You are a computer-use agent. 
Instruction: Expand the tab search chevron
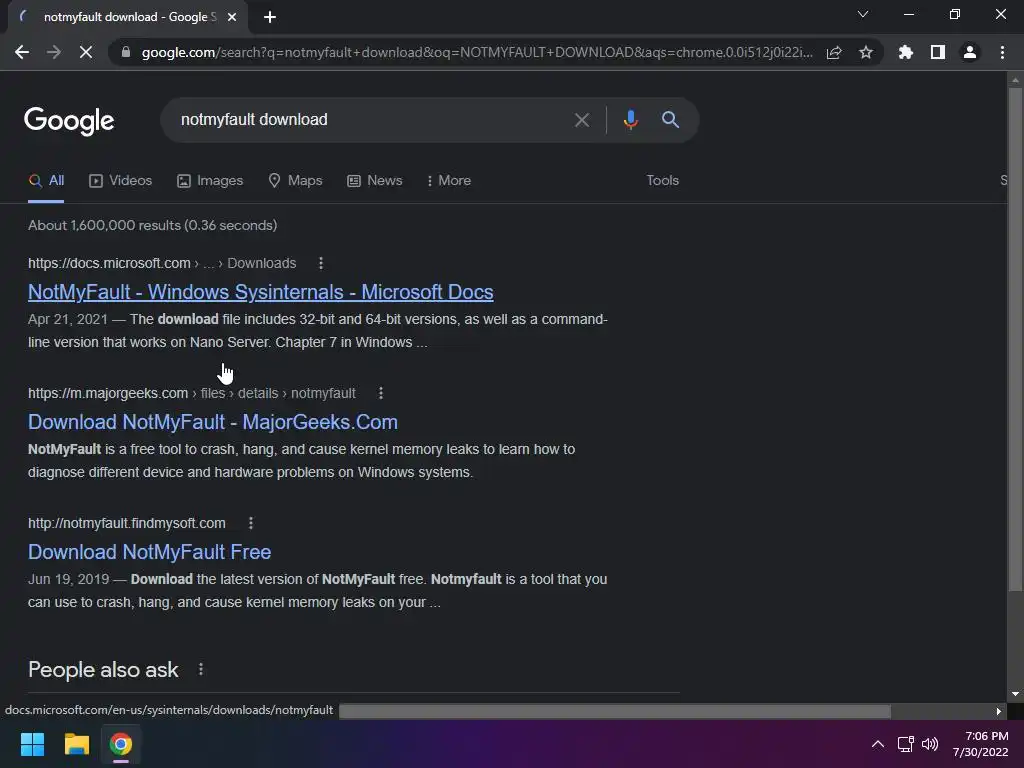click(863, 14)
